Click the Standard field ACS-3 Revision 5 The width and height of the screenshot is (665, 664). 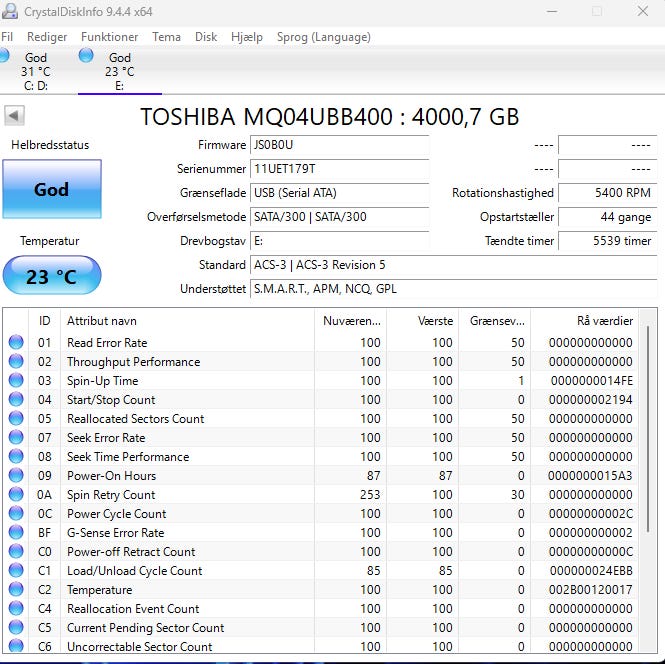pyautogui.click(x=453, y=265)
